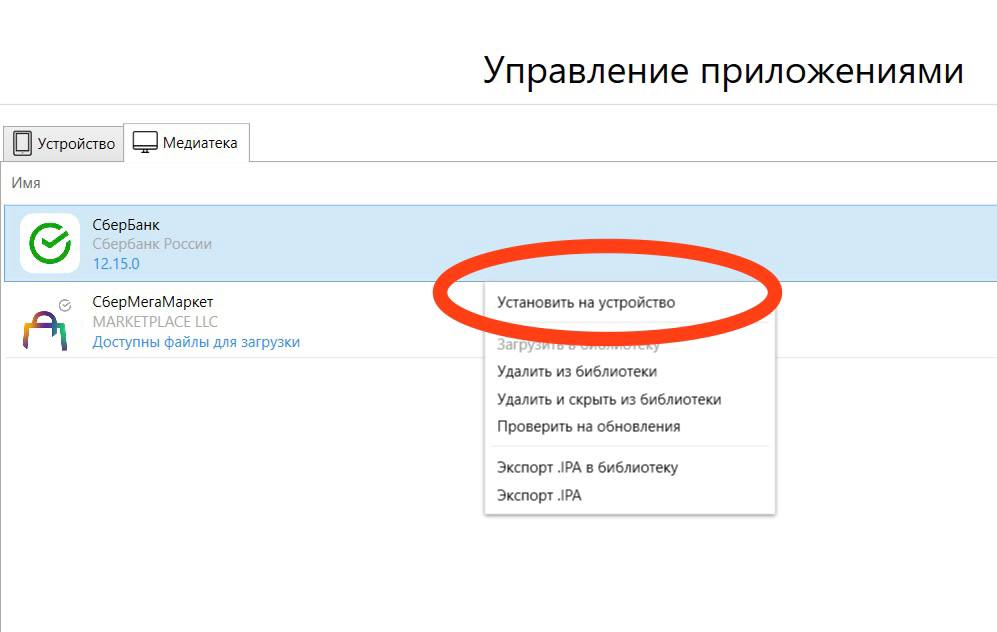The height and width of the screenshot is (632, 997).
Task: Click the Имя column header
Action: (x=26, y=183)
